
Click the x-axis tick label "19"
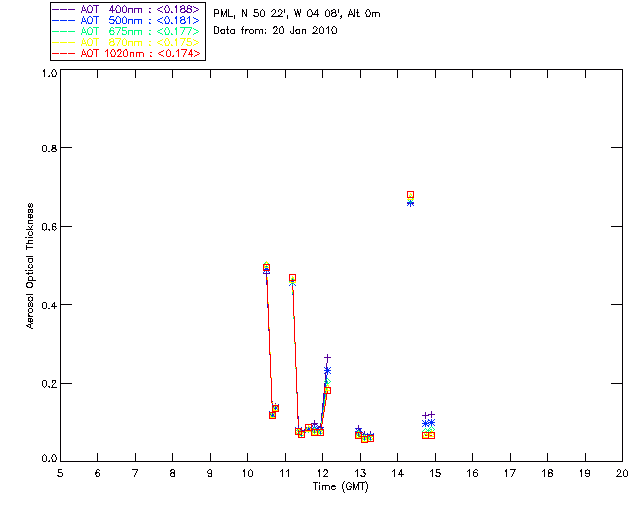(x=585, y=473)
